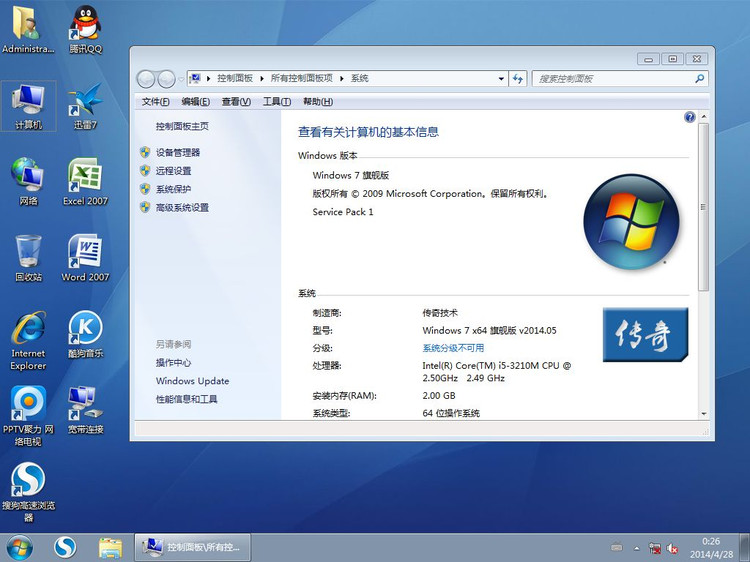The image size is (750, 562).
Task: Open Windows Explorer from the taskbar
Action: pos(110,548)
